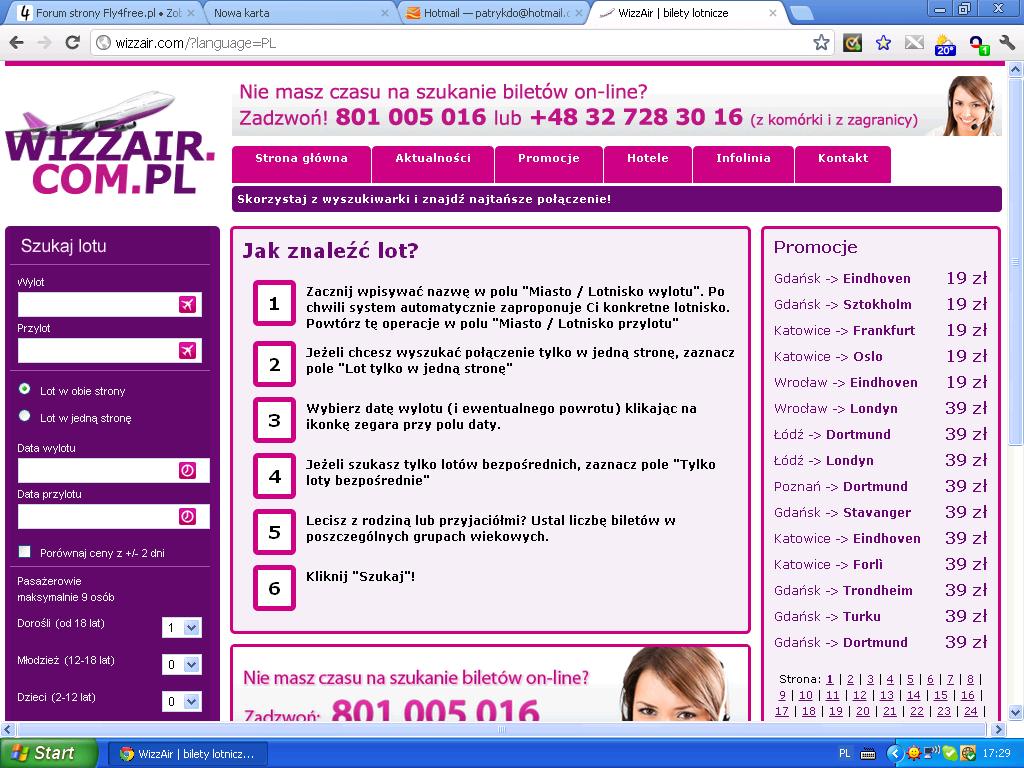The image size is (1024, 768).
Task: Click the address bar URL
Action: click(x=195, y=43)
